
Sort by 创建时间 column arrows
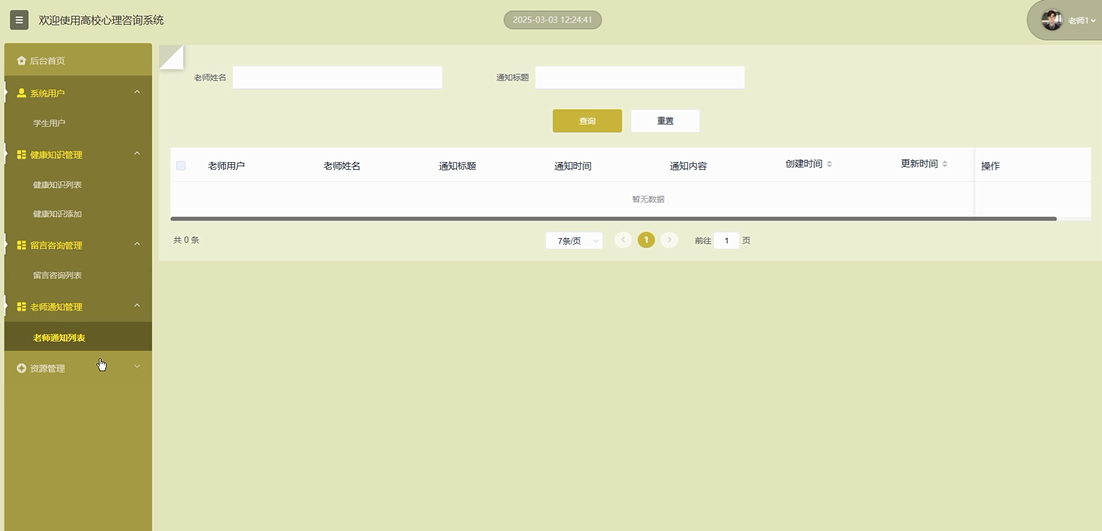coord(829,164)
